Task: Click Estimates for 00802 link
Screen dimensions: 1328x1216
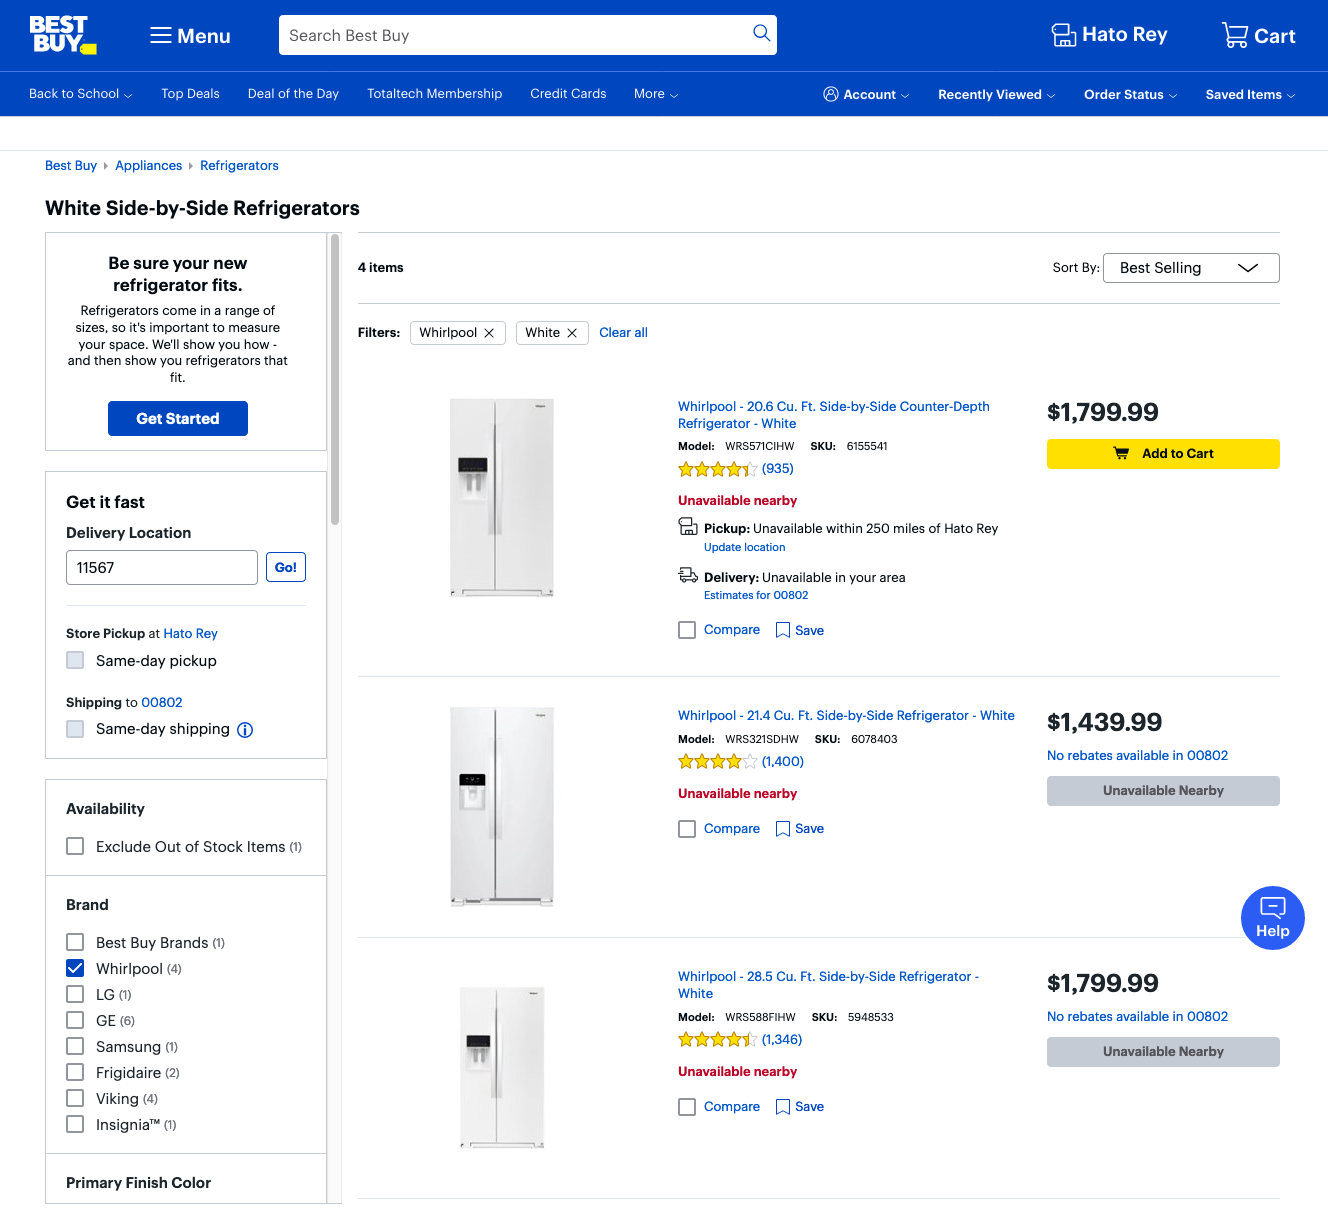Action: (756, 595)
